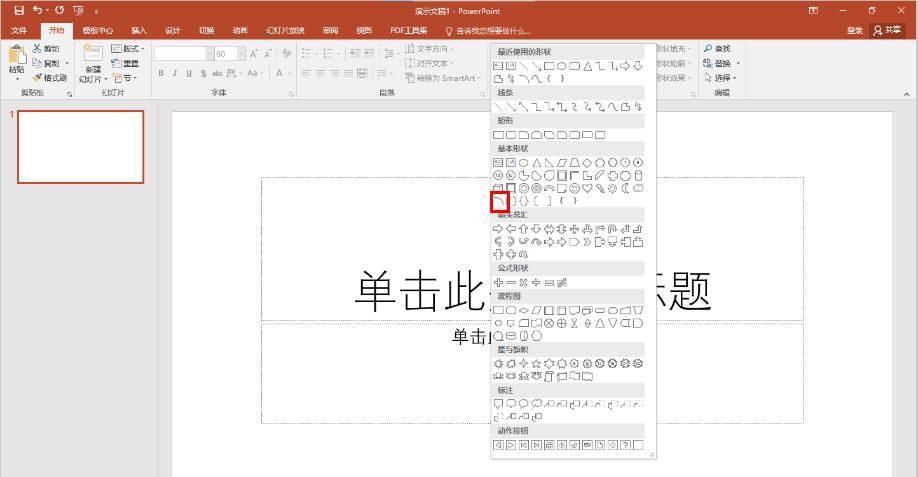Open the font name dropdown

click(x=209, y=54)
